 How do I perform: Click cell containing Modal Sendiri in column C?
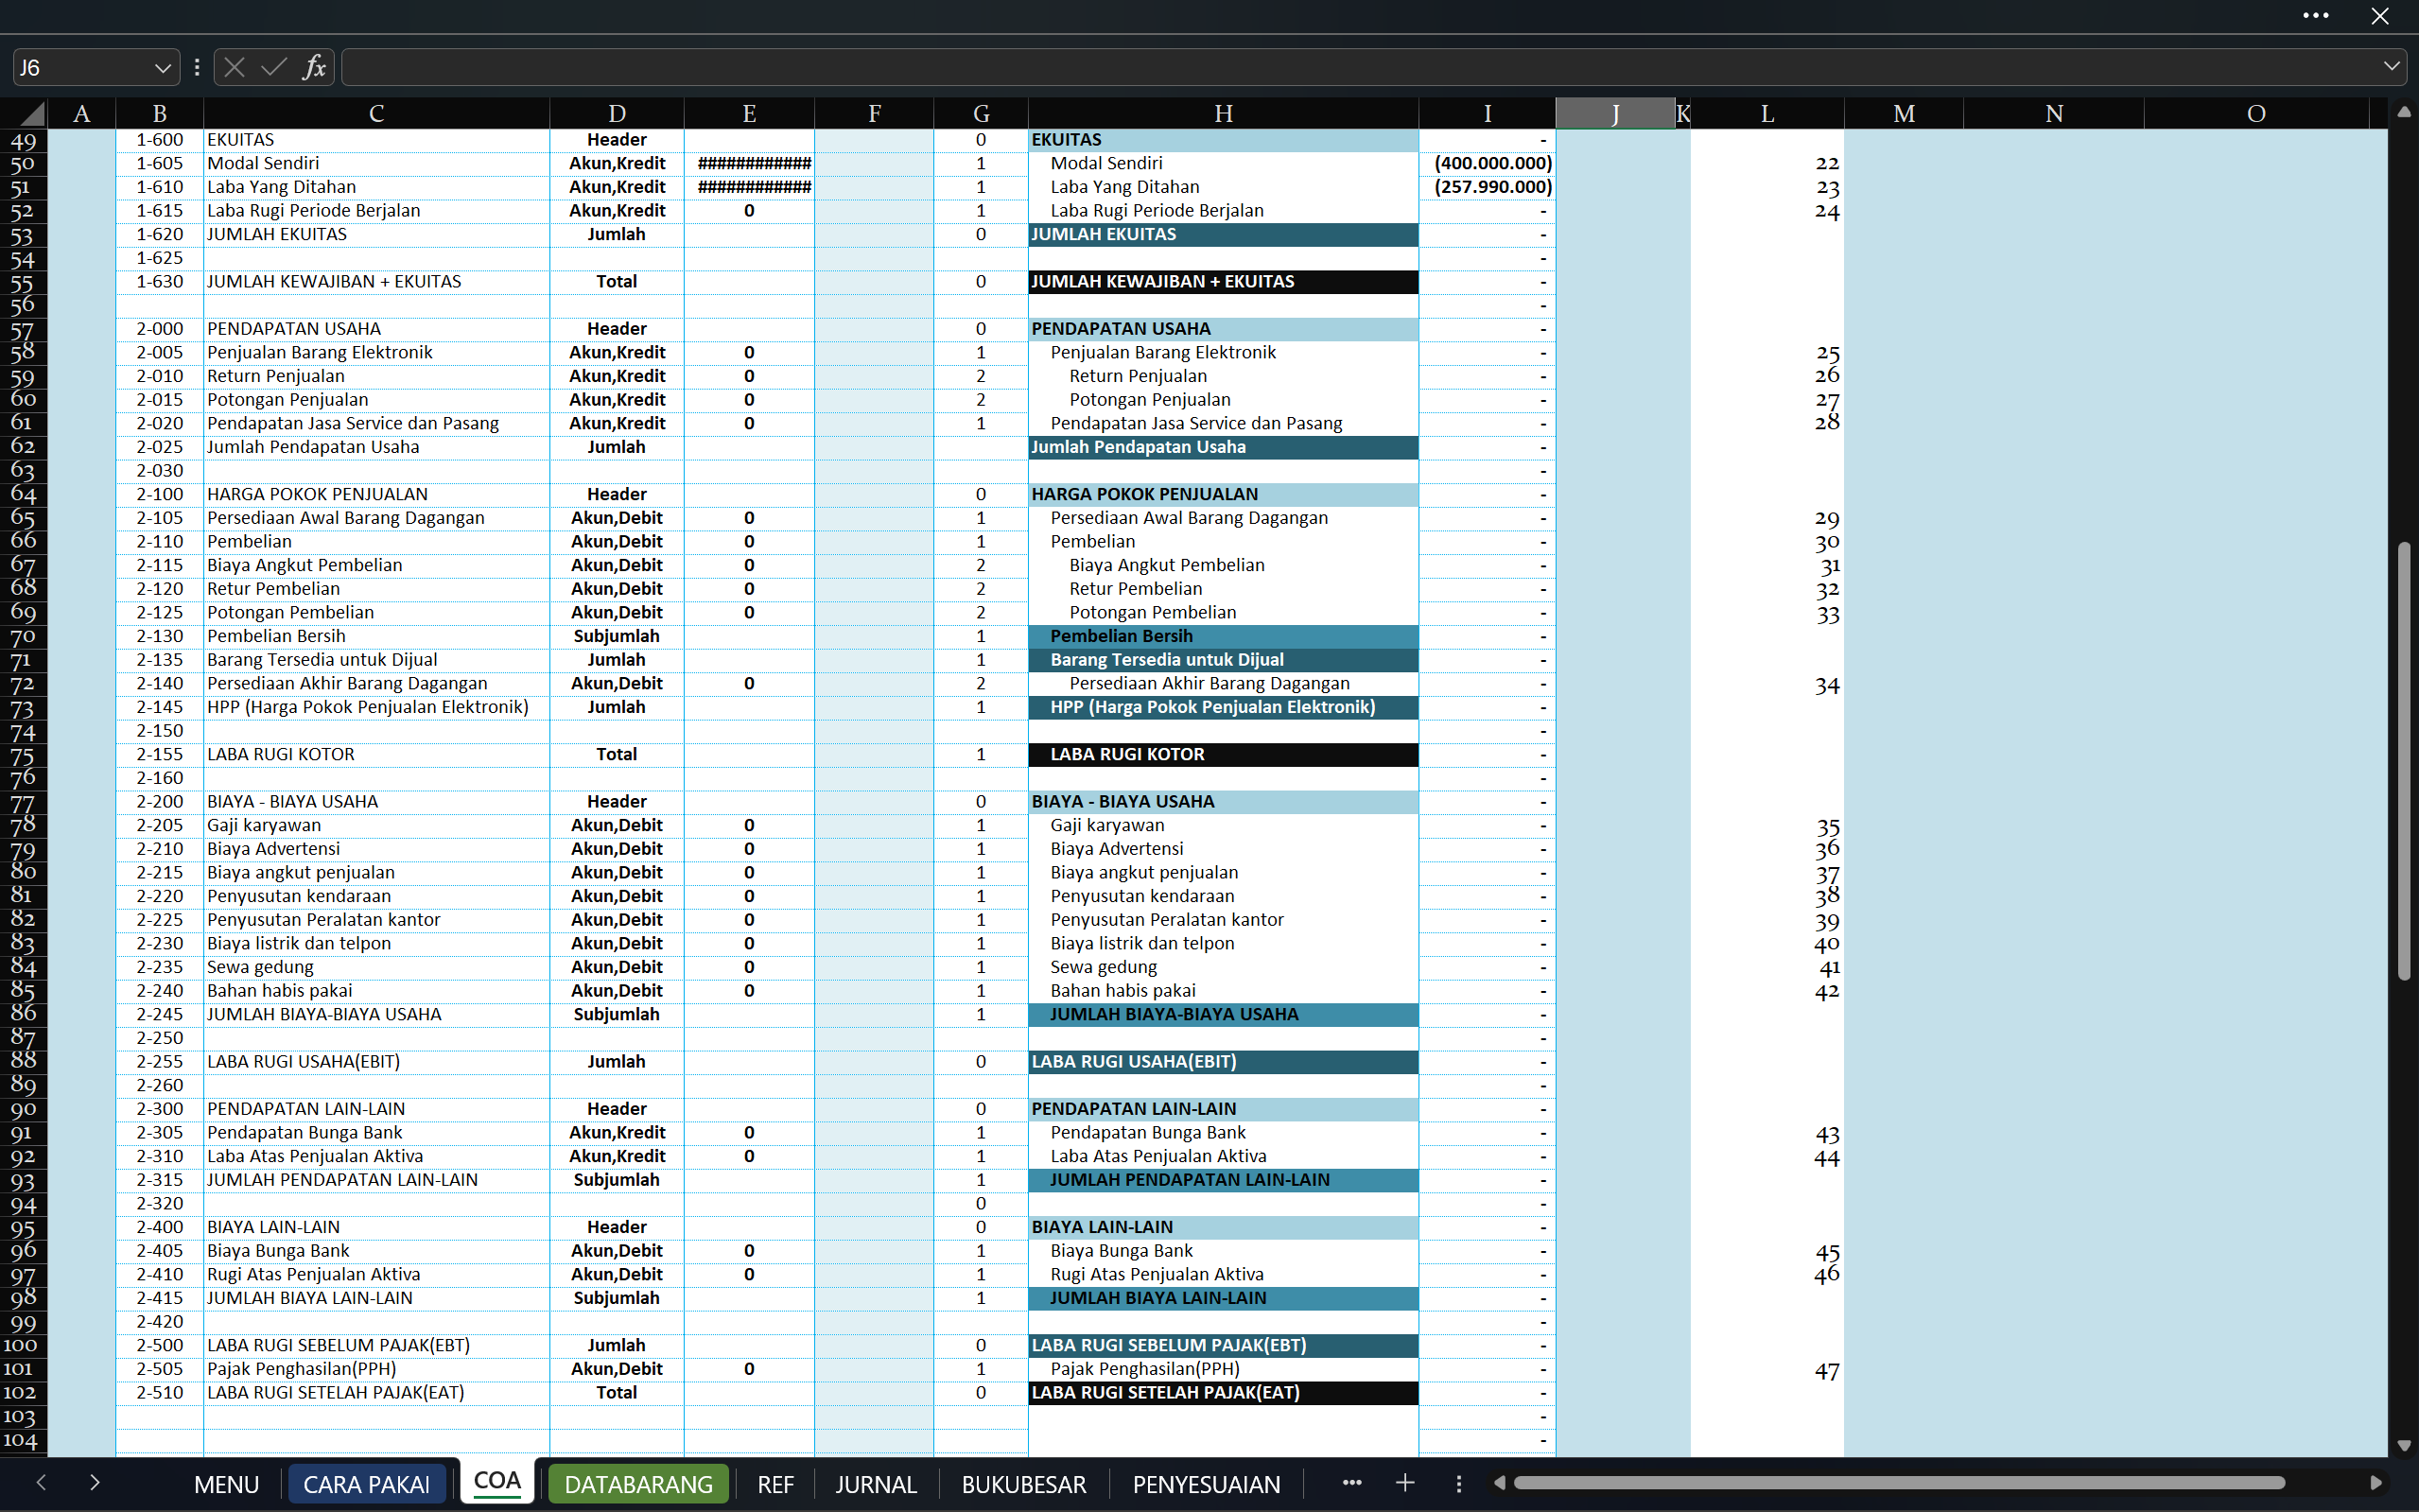[376, 163]
